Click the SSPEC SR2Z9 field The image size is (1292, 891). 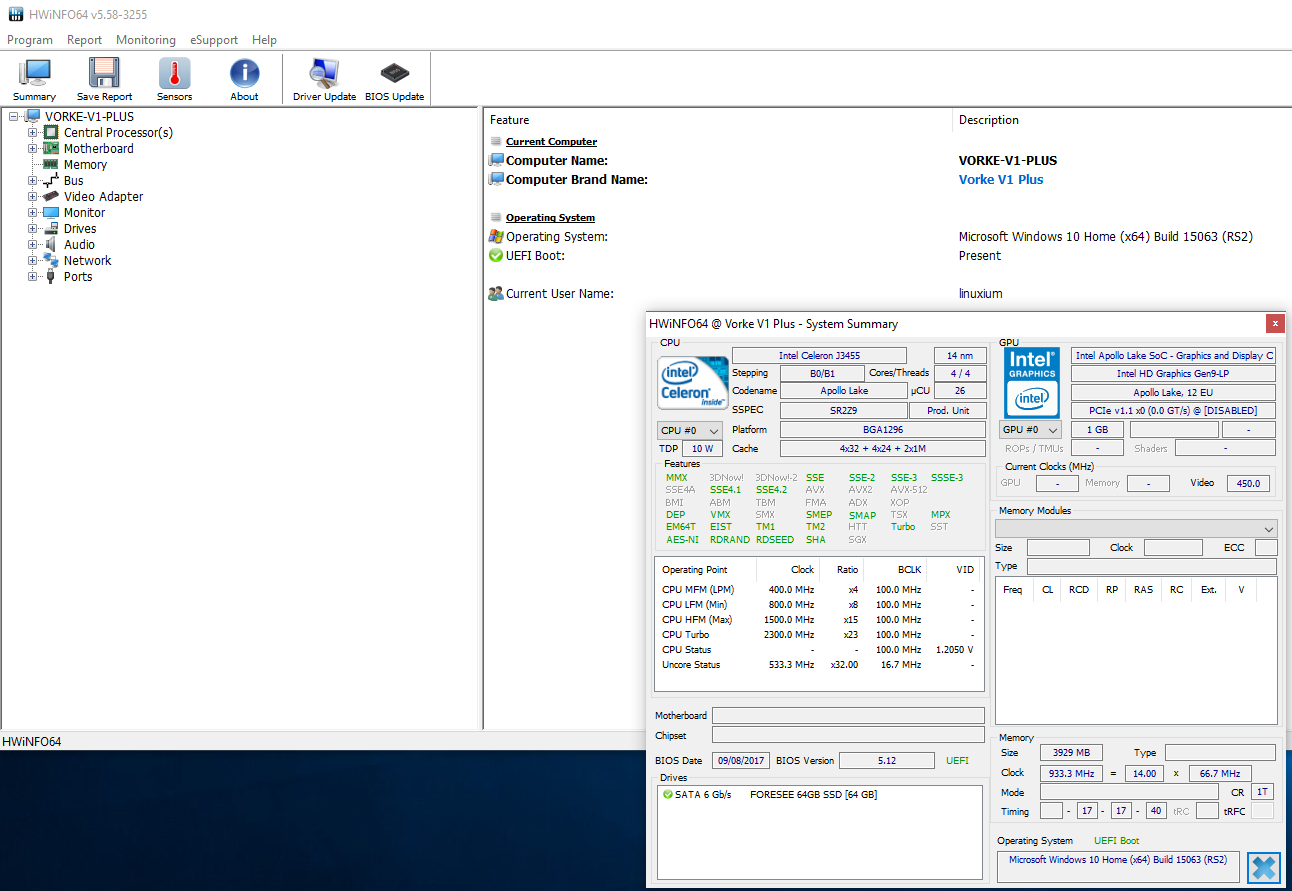tap(843, 411)
